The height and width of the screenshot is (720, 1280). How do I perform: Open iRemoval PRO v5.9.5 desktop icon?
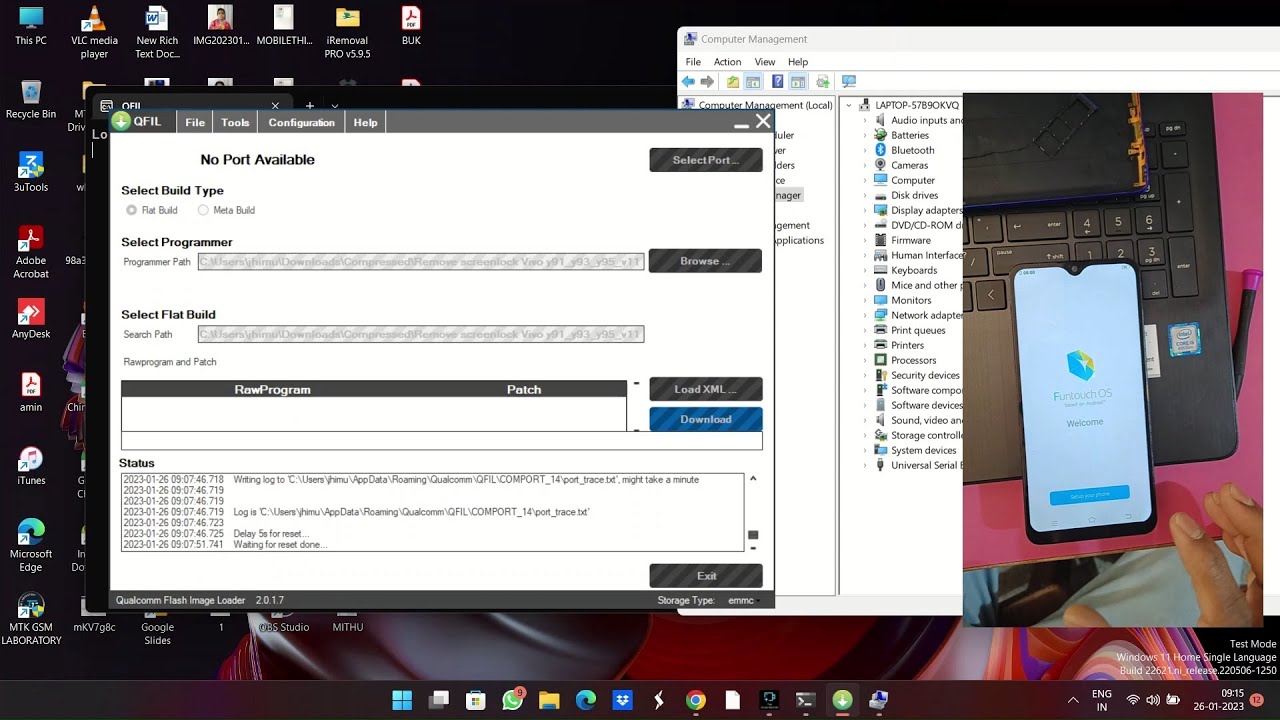pos(347,33)
